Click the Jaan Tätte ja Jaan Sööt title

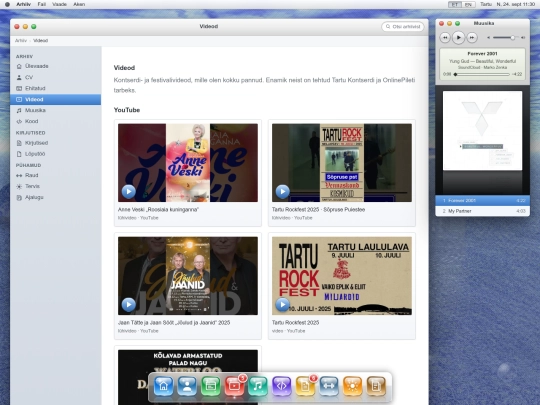pos(174,323)
